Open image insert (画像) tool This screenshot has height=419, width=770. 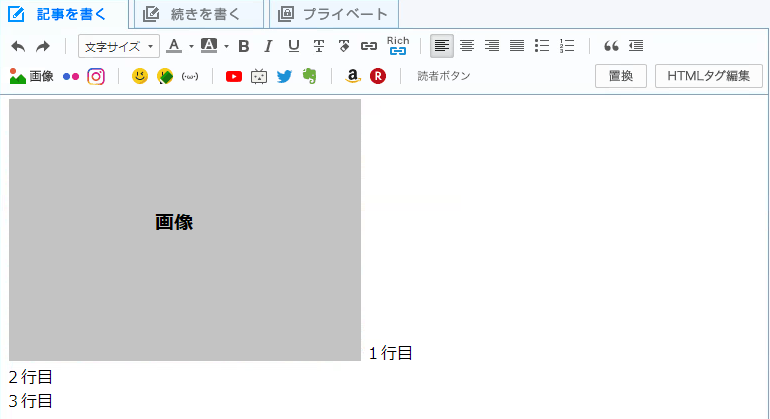(31, 76)
